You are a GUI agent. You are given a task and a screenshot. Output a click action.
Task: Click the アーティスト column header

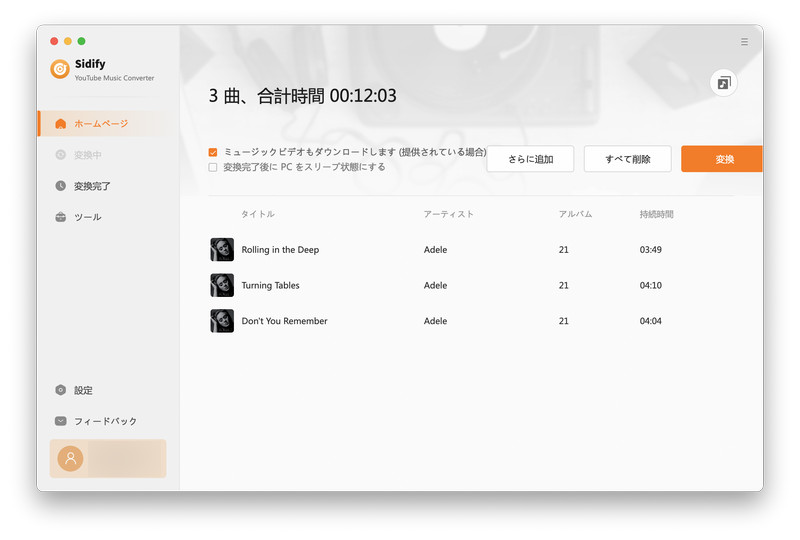[x=448, y=214]
